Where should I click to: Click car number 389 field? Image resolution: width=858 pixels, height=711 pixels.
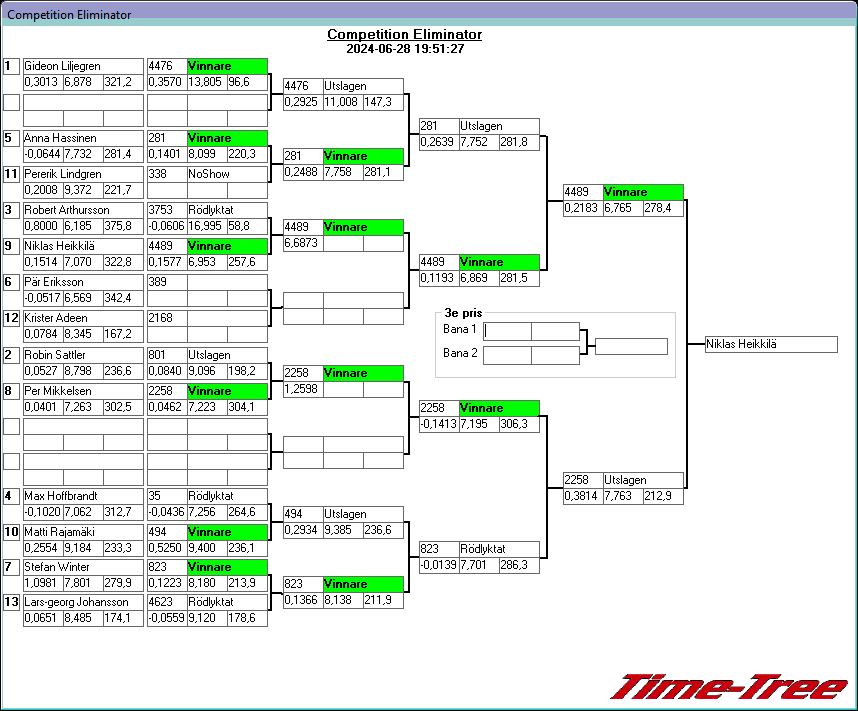coord(166,283)
